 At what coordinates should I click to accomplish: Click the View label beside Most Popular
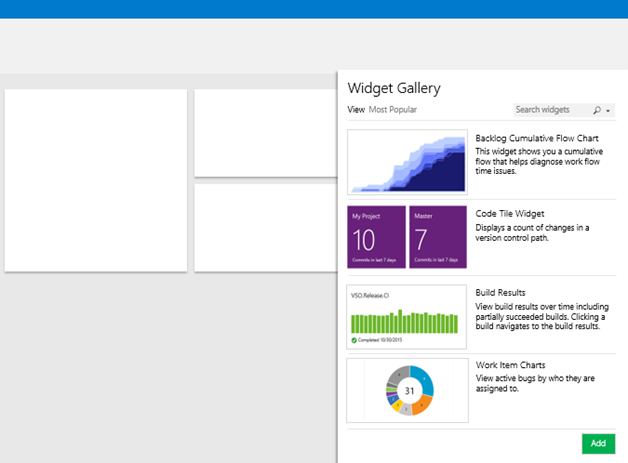coord(356,110)
